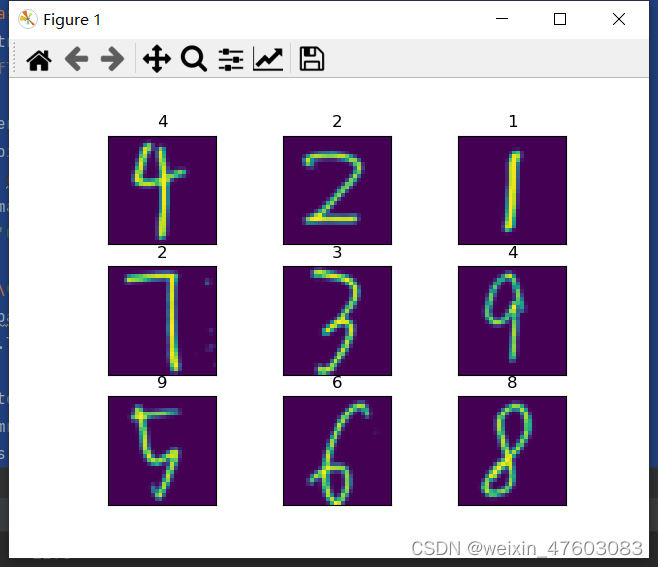Maximize the Figure 1 window
The width and height of the screenshot is (658, 567).
[560, 19]
